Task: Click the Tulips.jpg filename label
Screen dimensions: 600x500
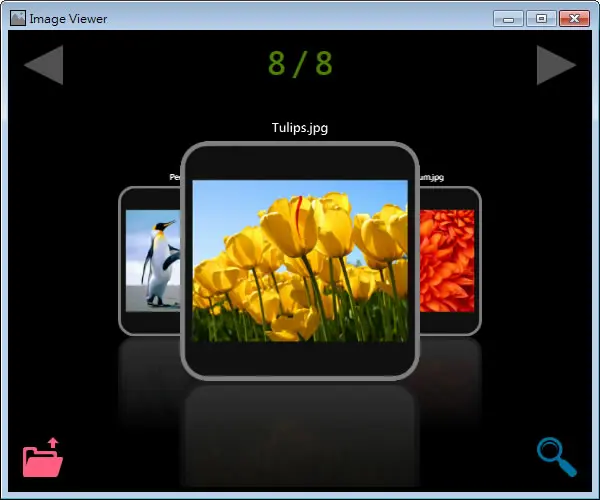Action: 300,128
